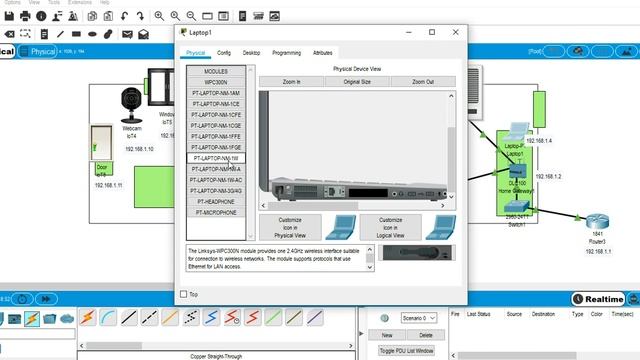
Task: Select the PT-HEADPHONE module
Action: click(216, 202)
